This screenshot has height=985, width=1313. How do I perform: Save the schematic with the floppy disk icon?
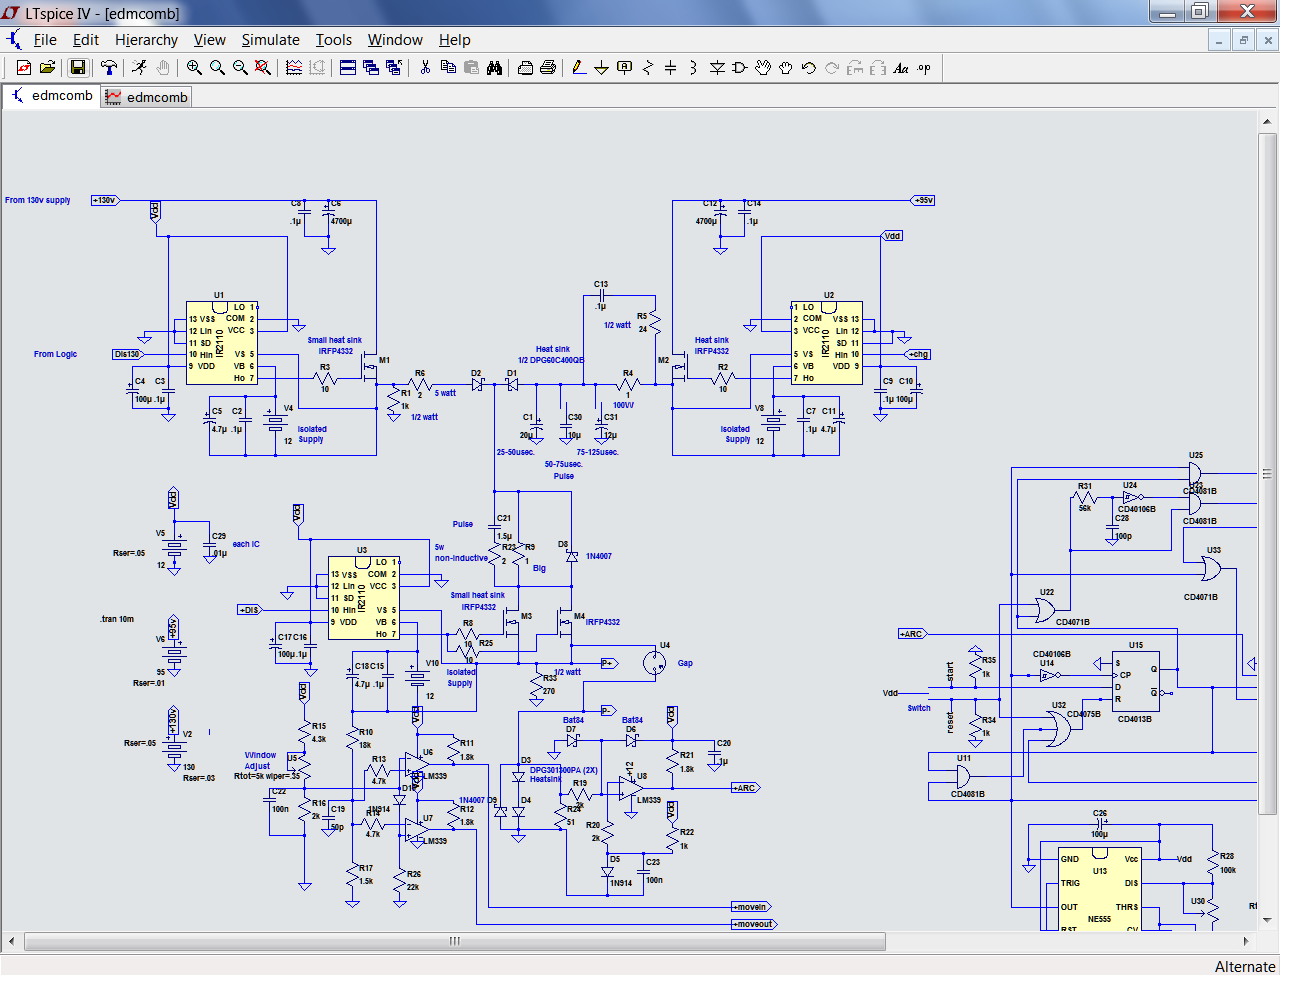pyautogui.click(x=78, y=67)
